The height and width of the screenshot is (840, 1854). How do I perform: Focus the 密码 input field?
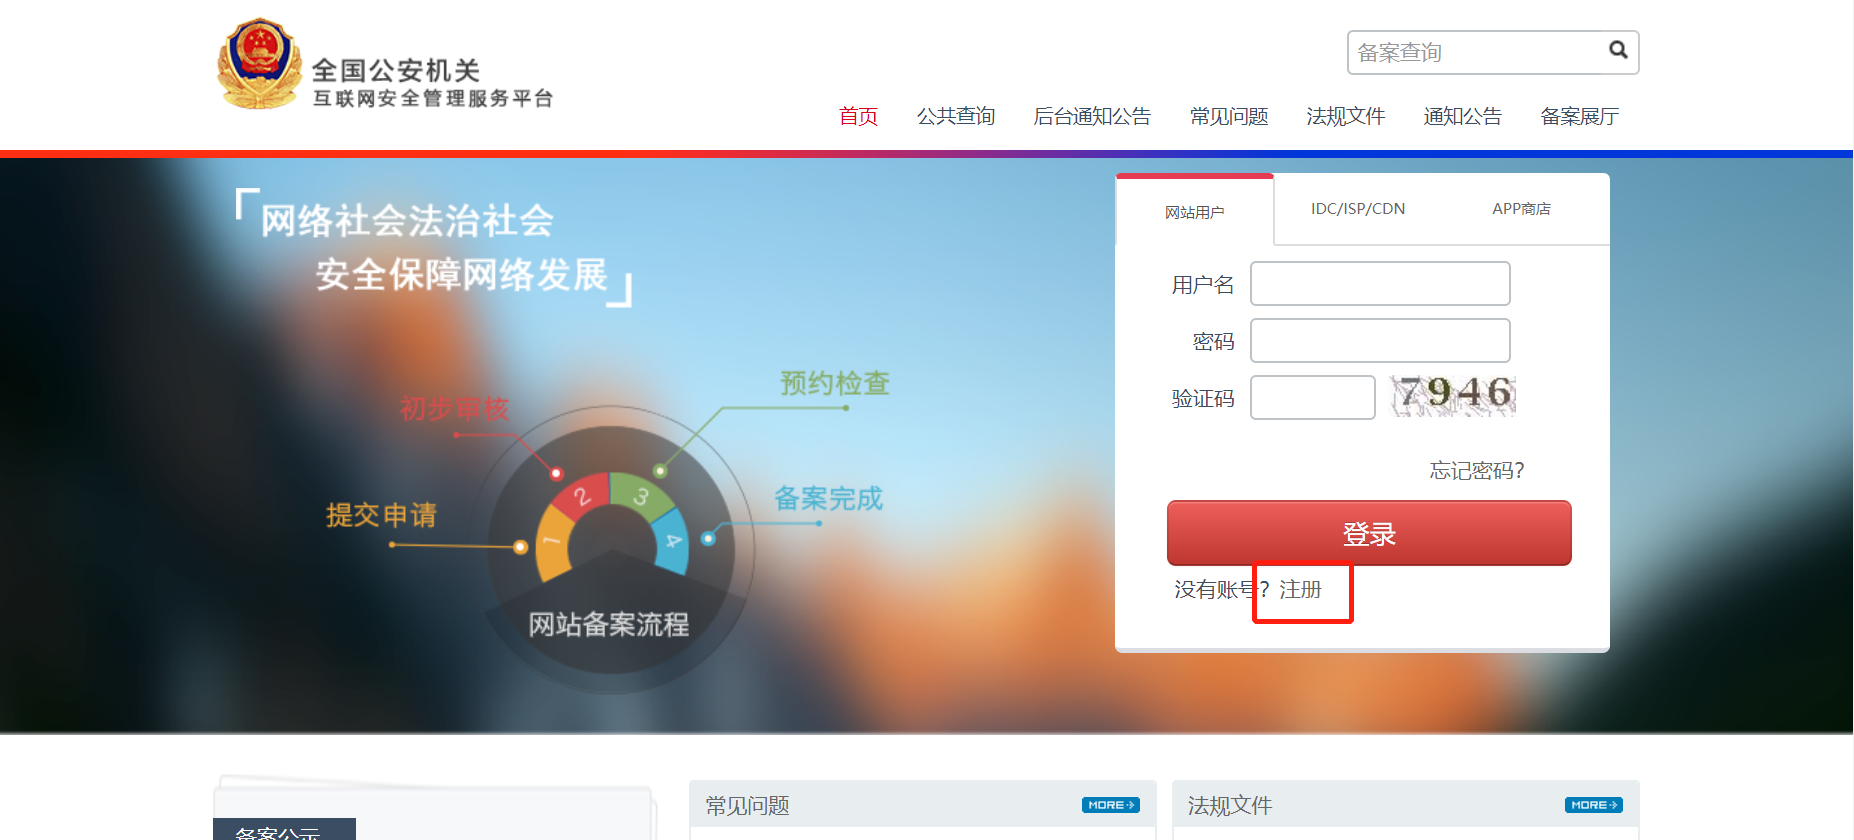1380,341
